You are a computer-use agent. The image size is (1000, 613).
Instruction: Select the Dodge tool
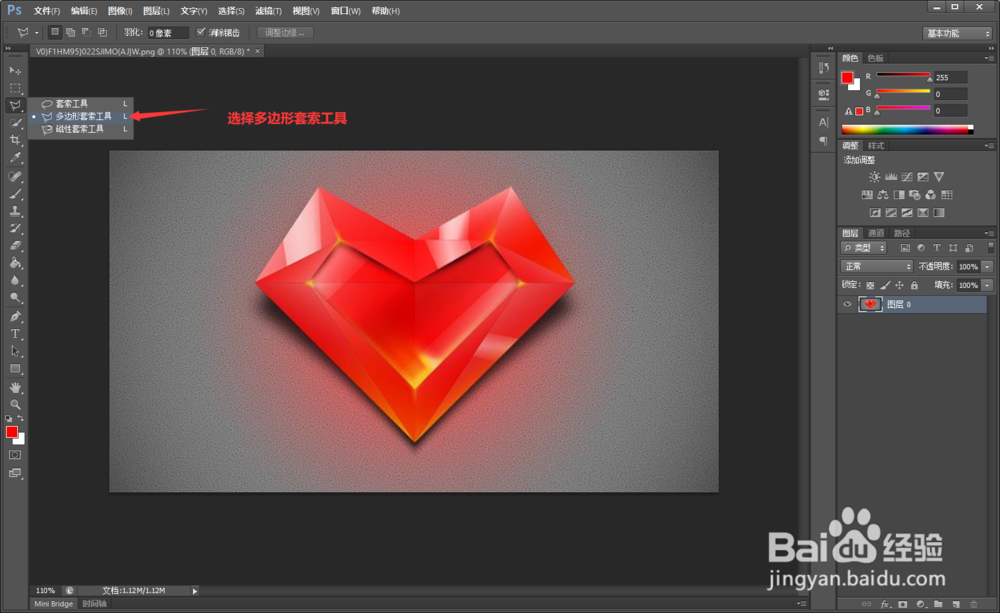tap(15, 297)
